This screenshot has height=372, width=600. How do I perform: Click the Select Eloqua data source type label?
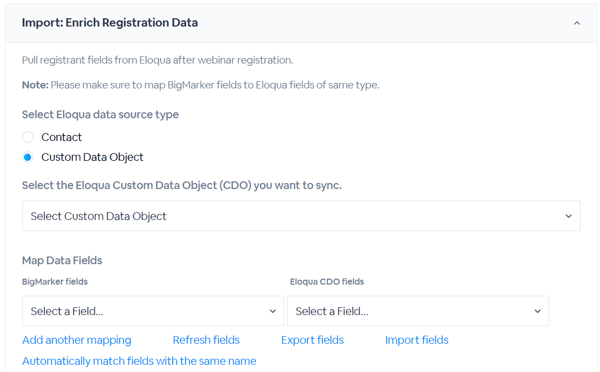coord(100,114)
